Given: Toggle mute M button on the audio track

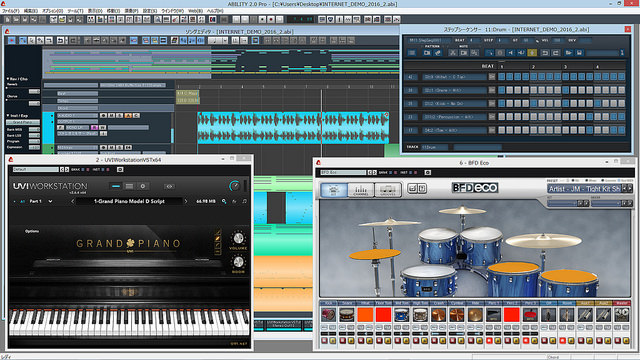Looking at the screenshot, I should pos(111,116).
